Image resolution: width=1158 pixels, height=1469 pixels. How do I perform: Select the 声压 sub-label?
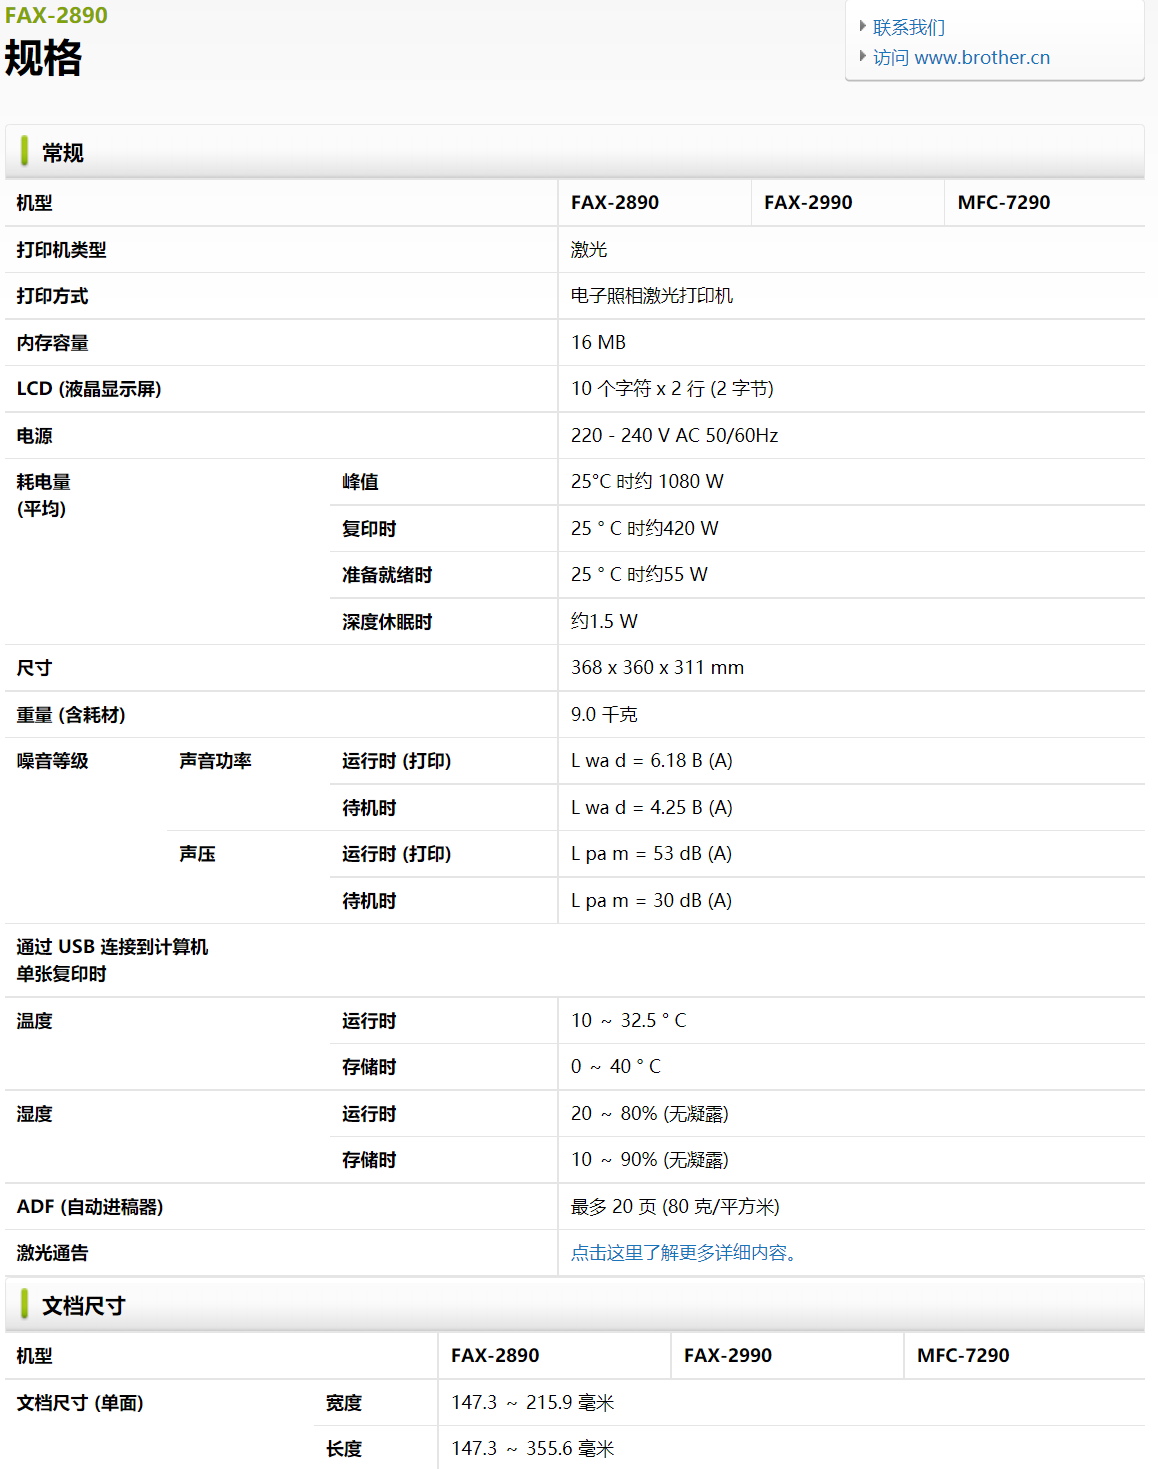197,854
